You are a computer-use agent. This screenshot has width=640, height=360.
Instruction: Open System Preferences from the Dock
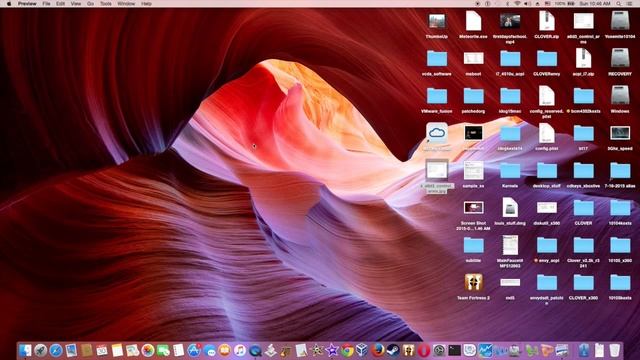(439, 350)
